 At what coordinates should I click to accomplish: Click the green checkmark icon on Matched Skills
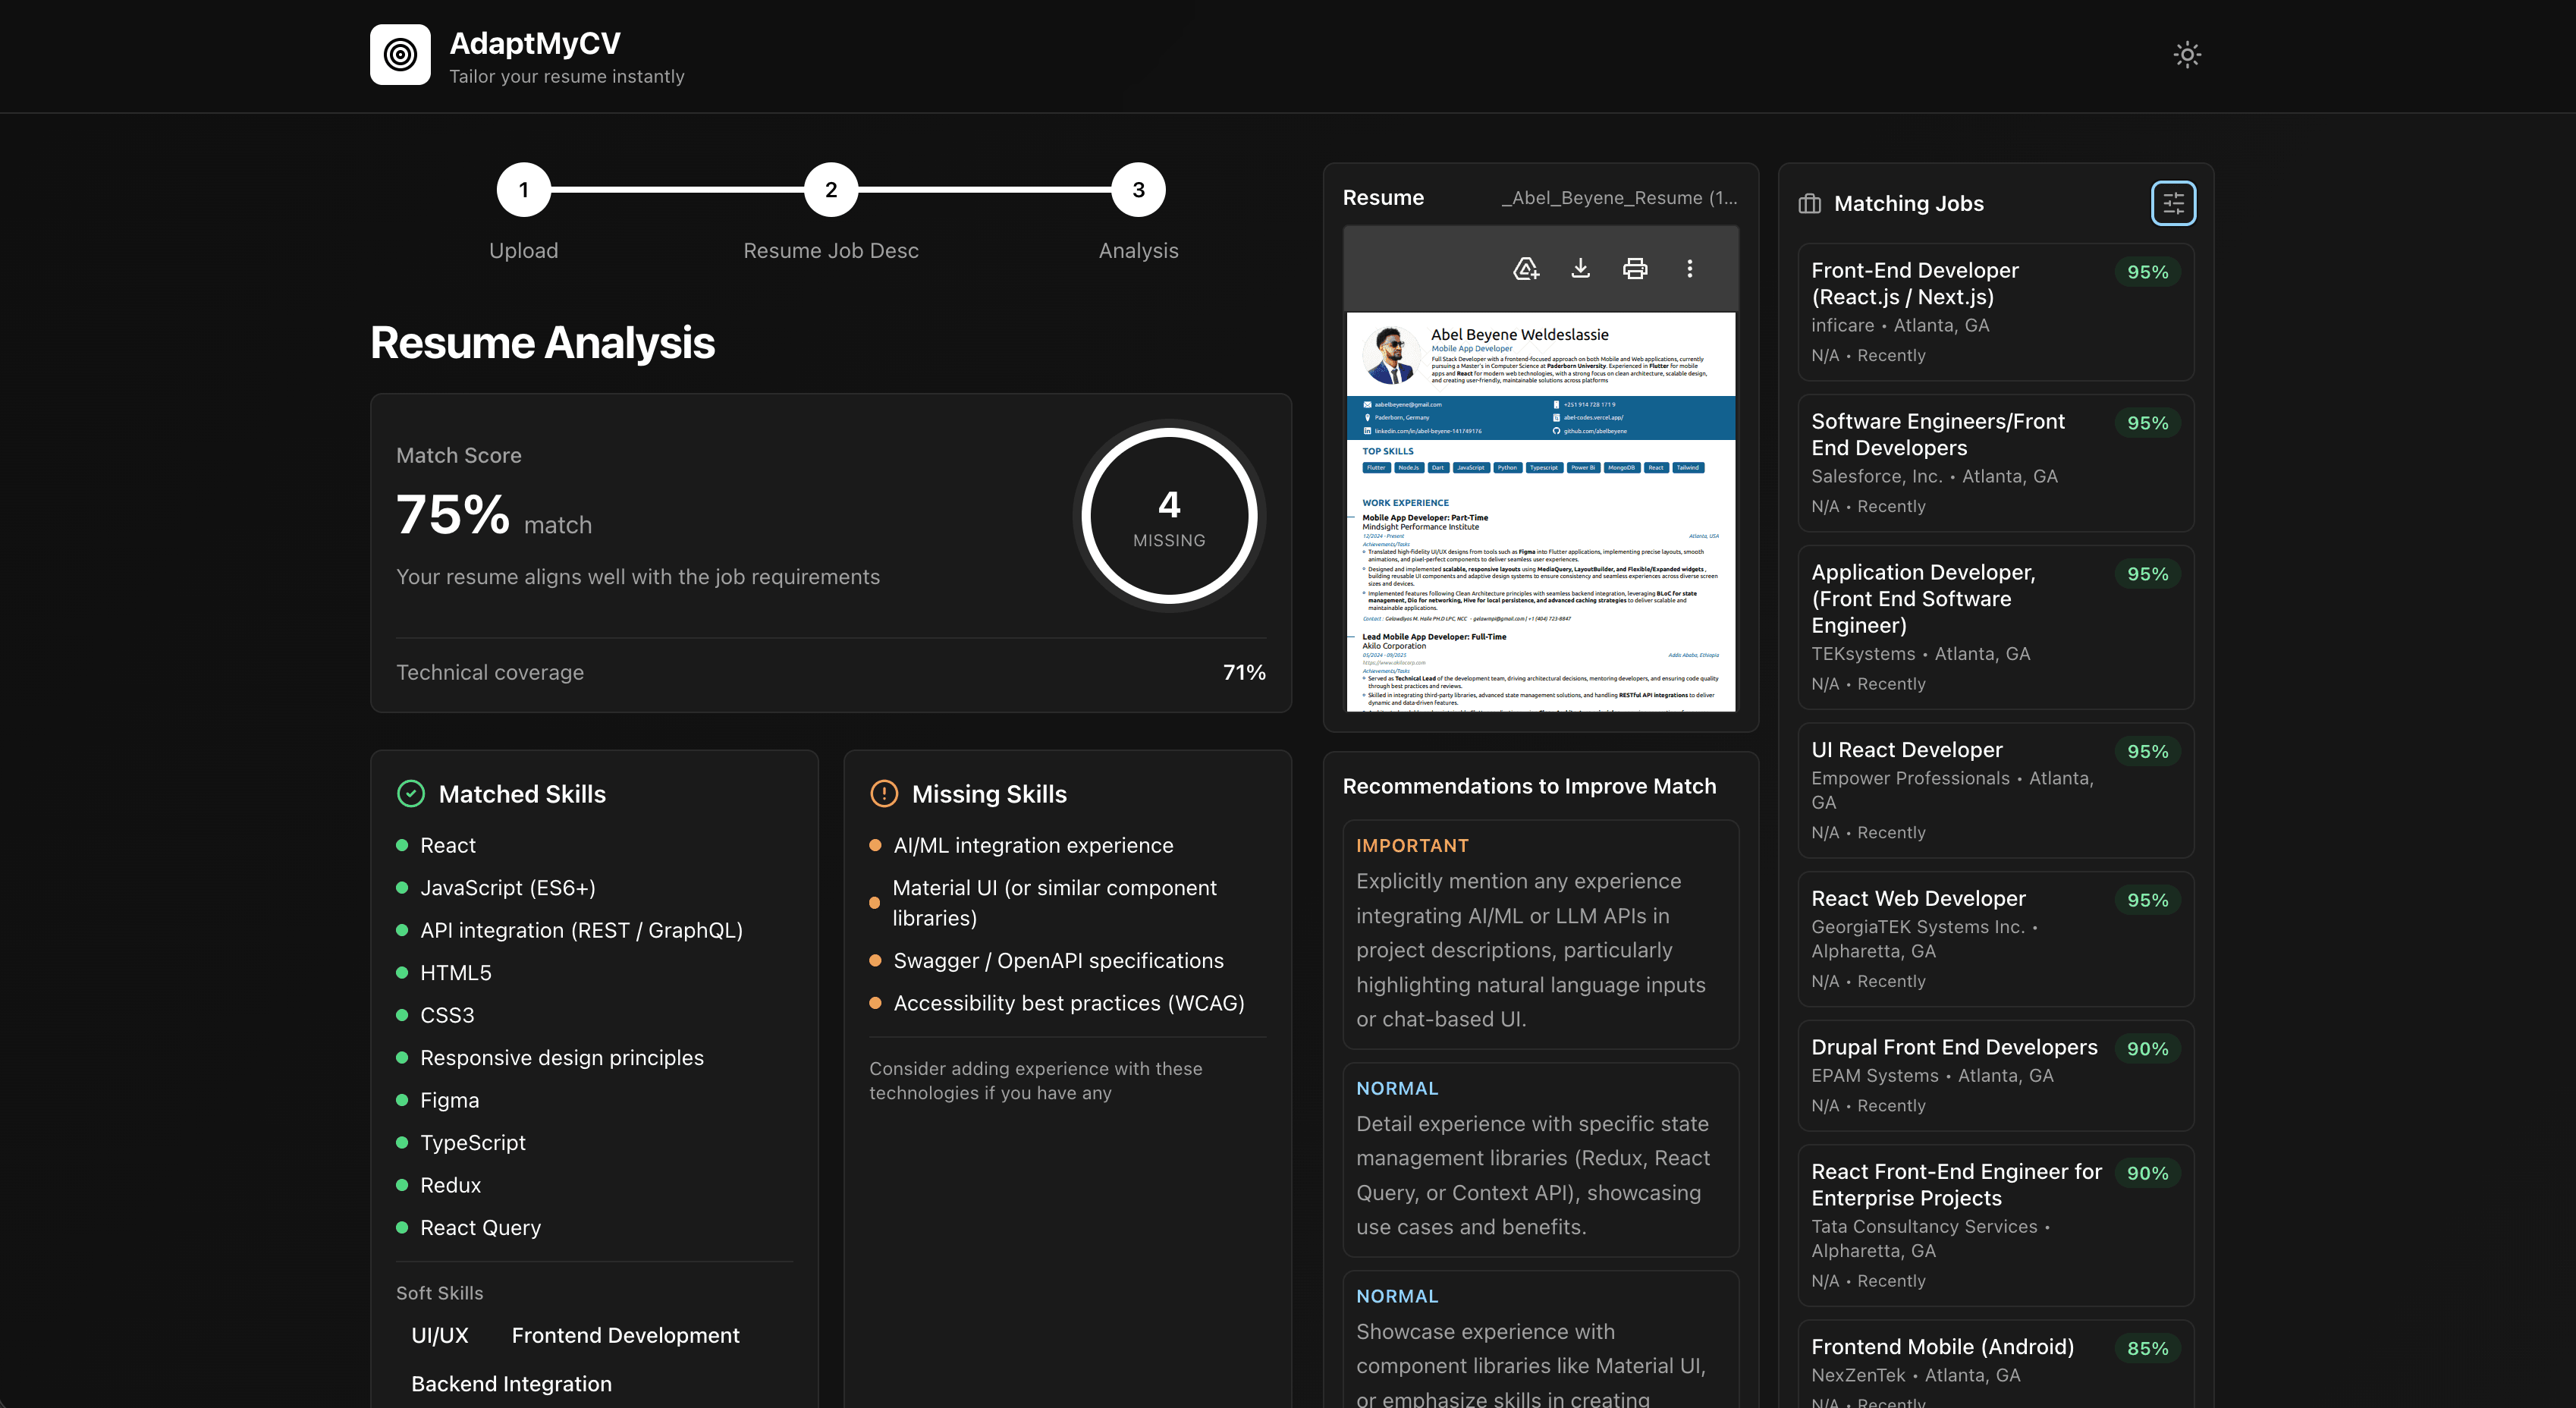(410, 793)
